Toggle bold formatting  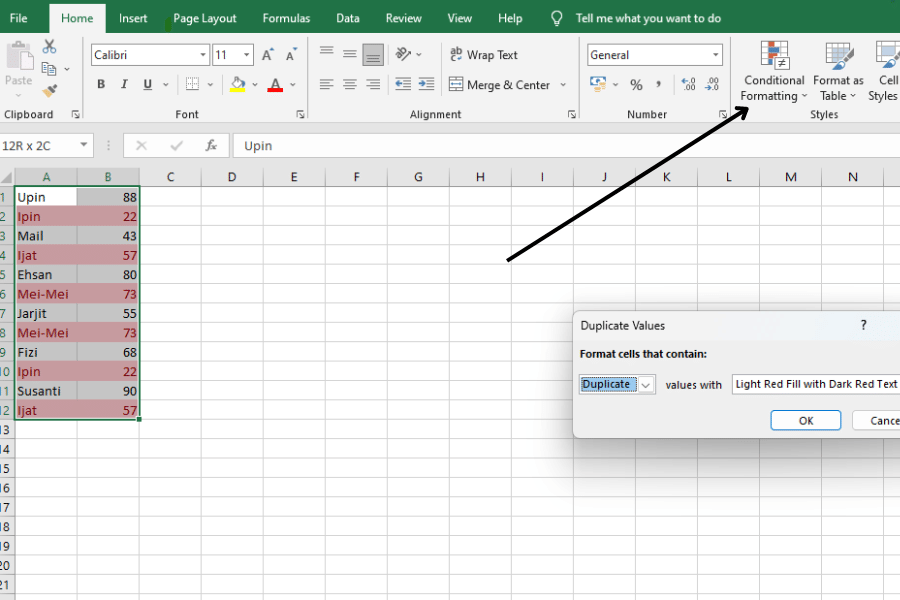point(100,84)
